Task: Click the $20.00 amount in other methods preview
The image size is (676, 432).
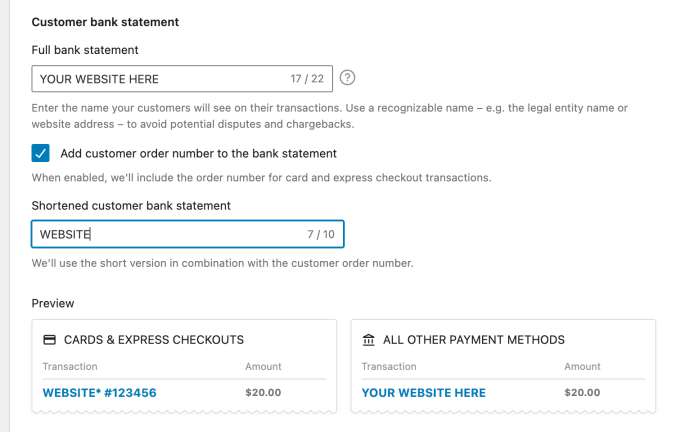Action: click(582, 392)
